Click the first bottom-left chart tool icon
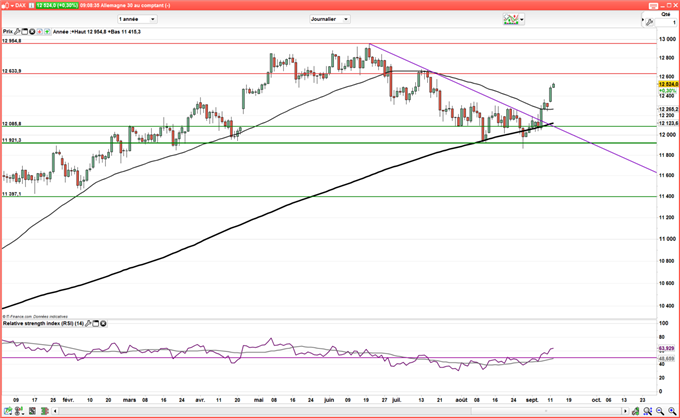The width and height of the screenshot is (680, 418). coord(8,411)
